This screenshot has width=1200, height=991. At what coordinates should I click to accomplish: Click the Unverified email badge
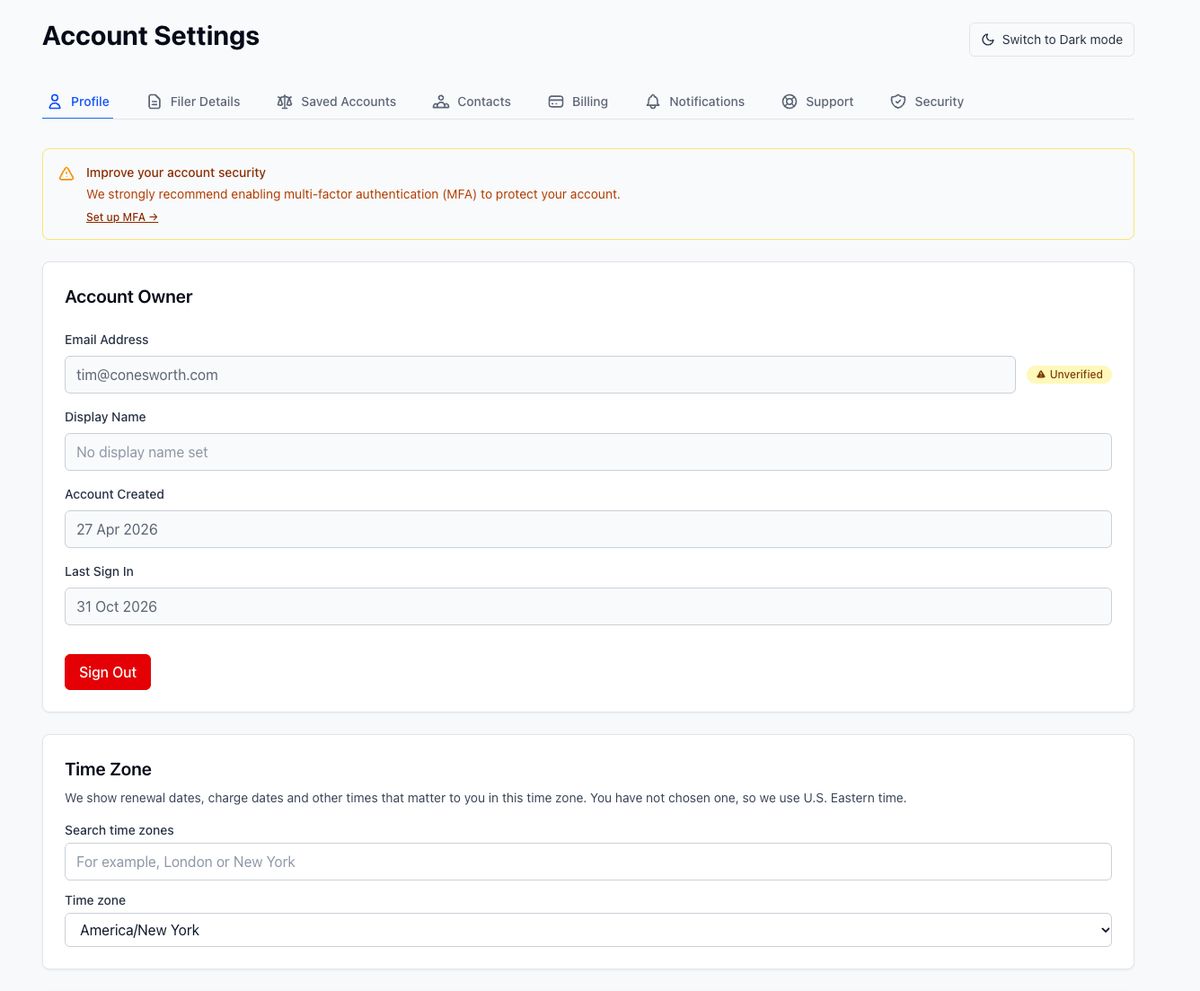tap(1069, 375)
